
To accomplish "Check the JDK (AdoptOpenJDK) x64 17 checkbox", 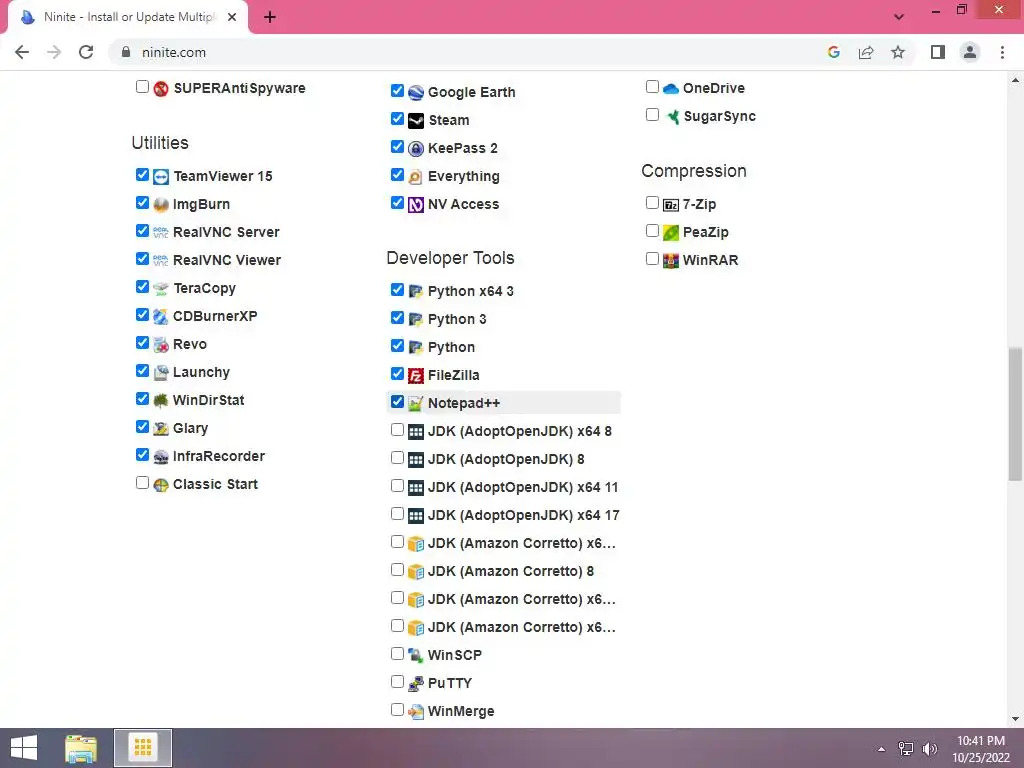I will click(x=397, y=514).
